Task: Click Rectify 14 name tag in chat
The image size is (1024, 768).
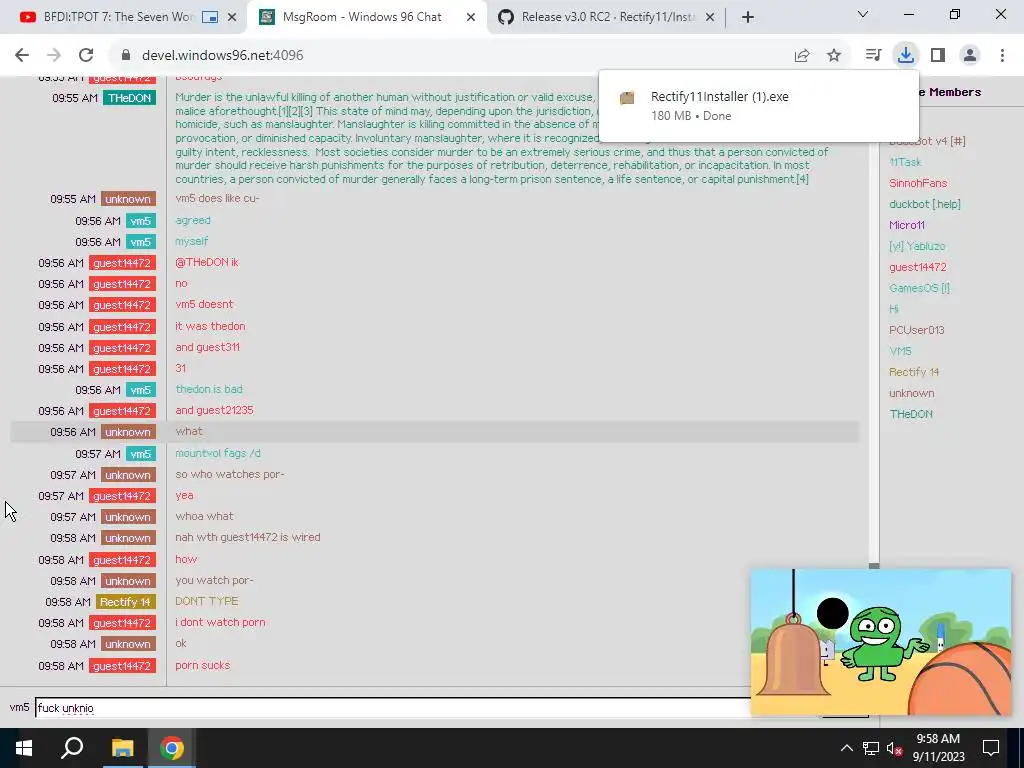Action: [x=125, y=602]
